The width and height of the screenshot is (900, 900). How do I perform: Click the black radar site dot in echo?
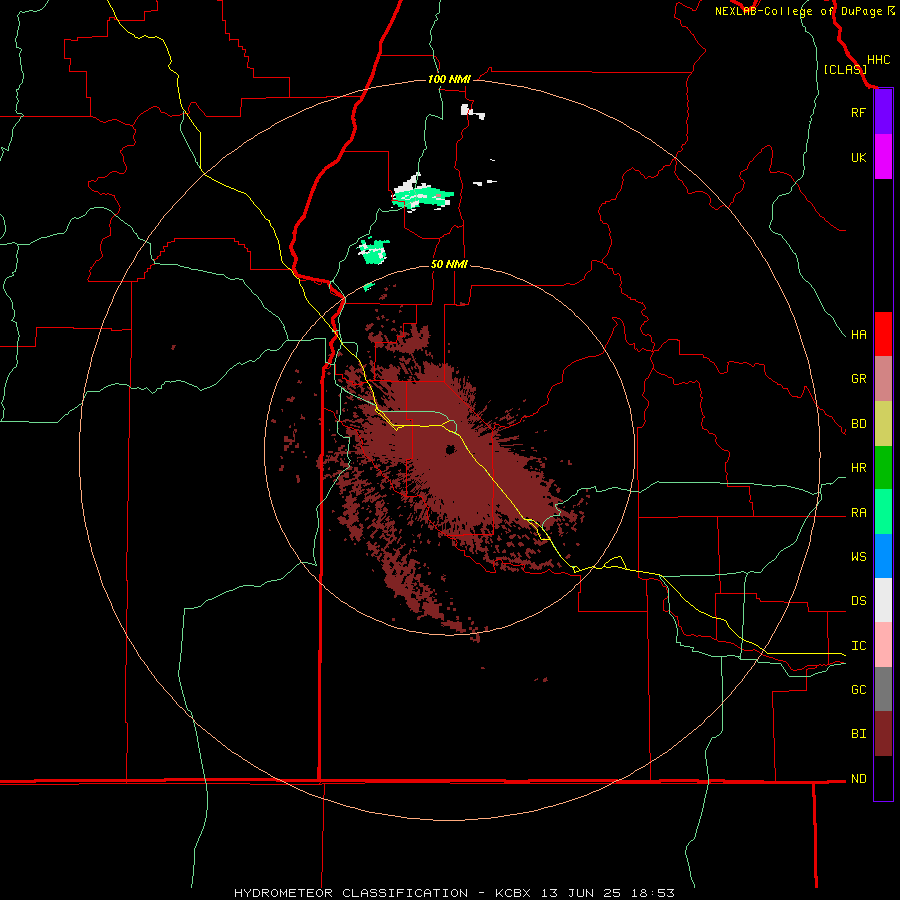tap(450, 449)
